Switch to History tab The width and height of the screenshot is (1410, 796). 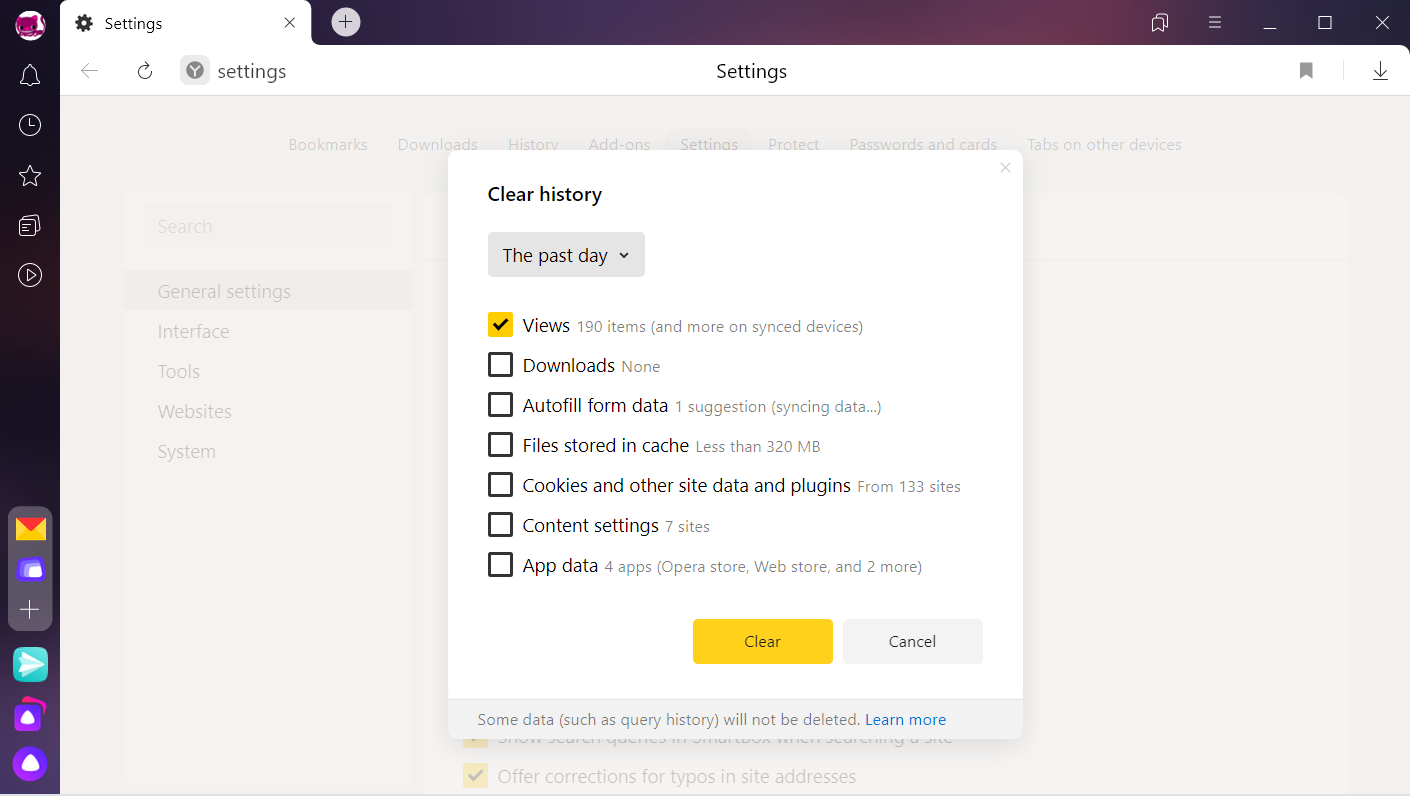pos(533,145)
